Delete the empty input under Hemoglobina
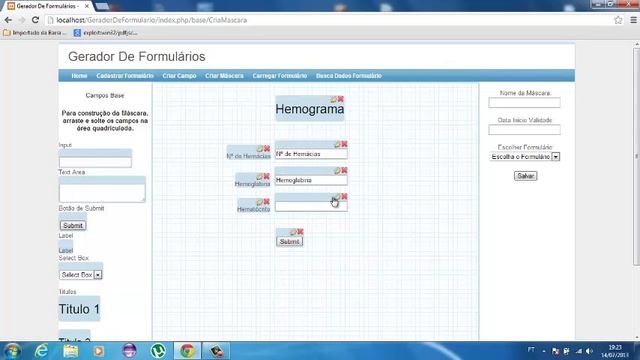 [x=344, y=196]
